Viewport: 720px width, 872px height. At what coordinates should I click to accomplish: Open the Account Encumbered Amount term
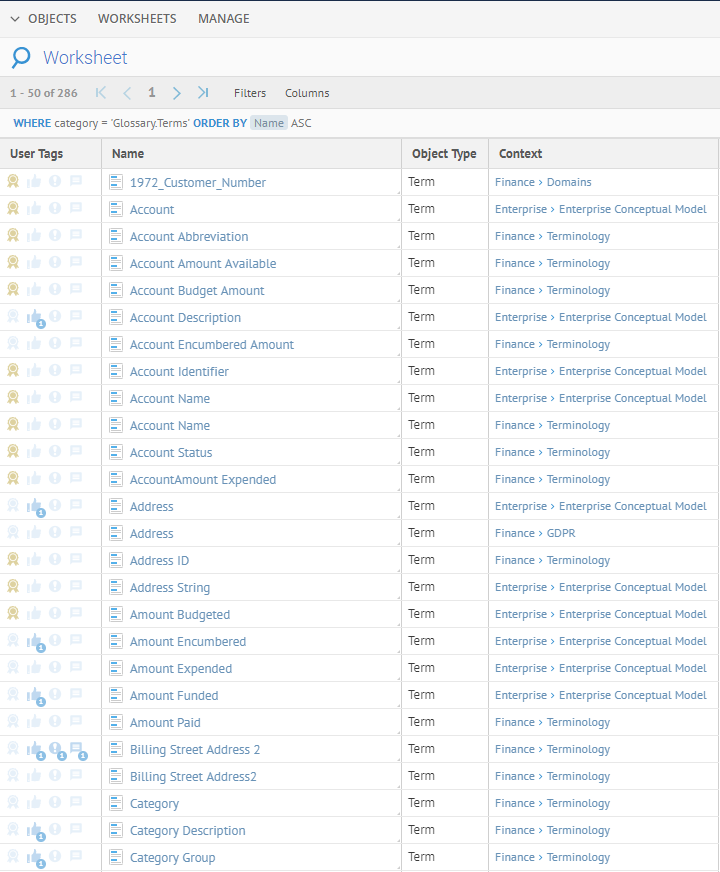pyautogui.click(x=212, y=345)
